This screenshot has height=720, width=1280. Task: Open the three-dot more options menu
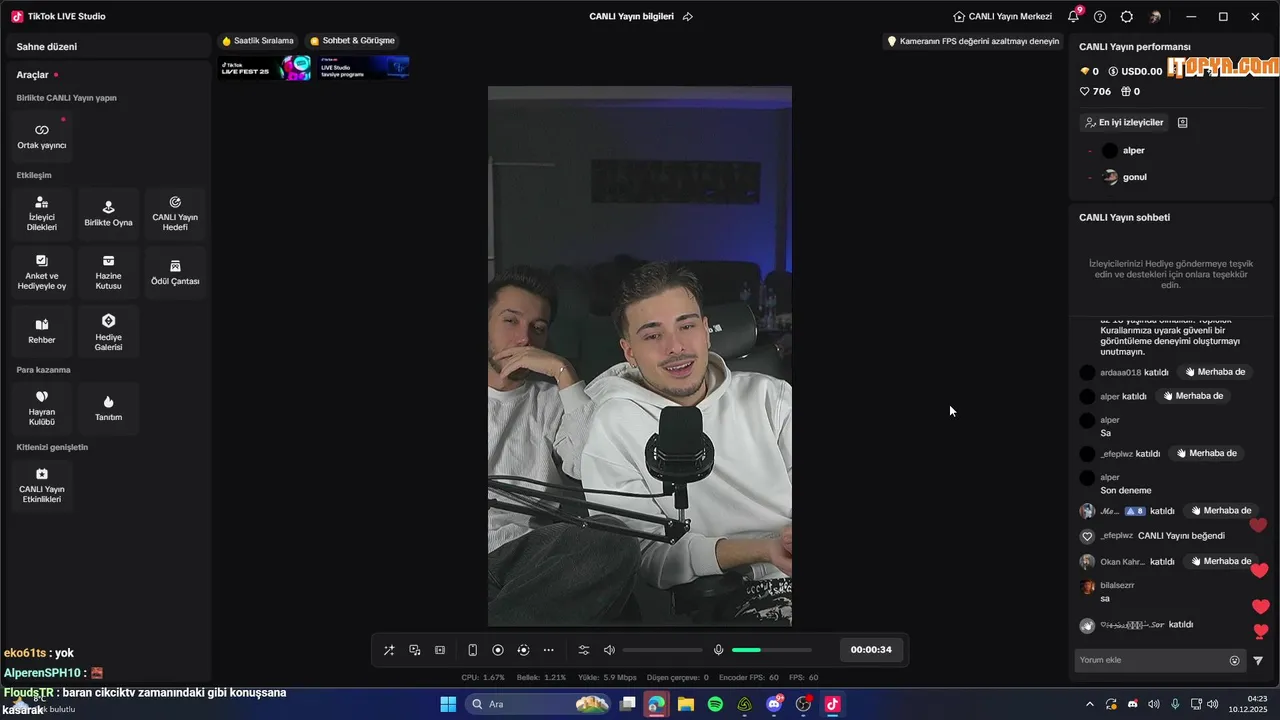[548, 650]
